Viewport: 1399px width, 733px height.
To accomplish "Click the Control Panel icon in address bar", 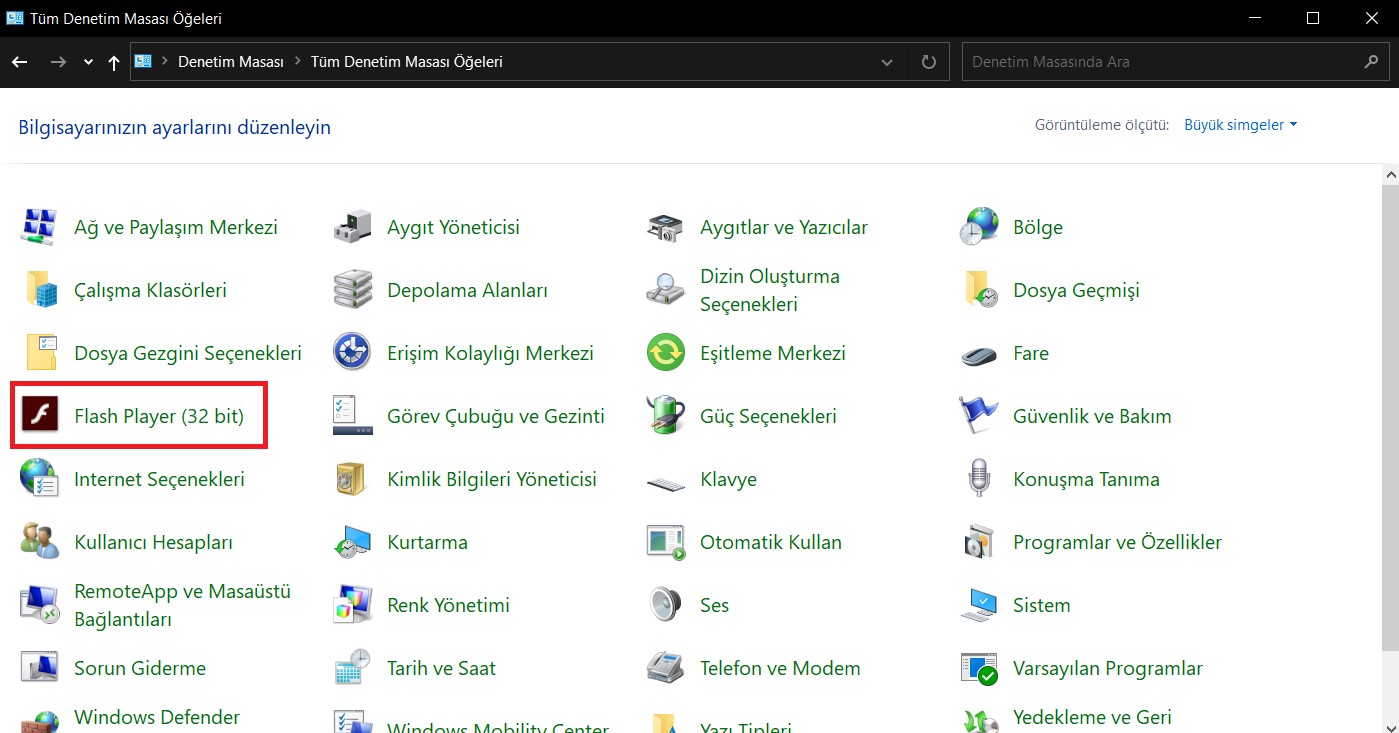I will click(142, 62).
